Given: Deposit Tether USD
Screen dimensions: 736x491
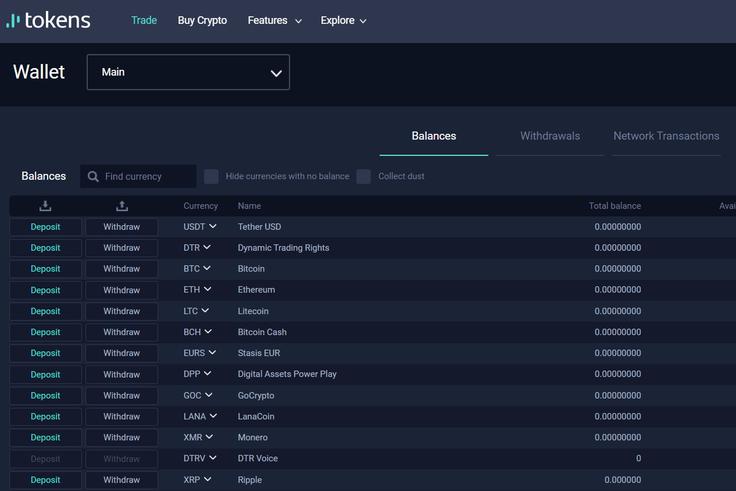Looking at the screenshot, I should [x=46, y=227].
